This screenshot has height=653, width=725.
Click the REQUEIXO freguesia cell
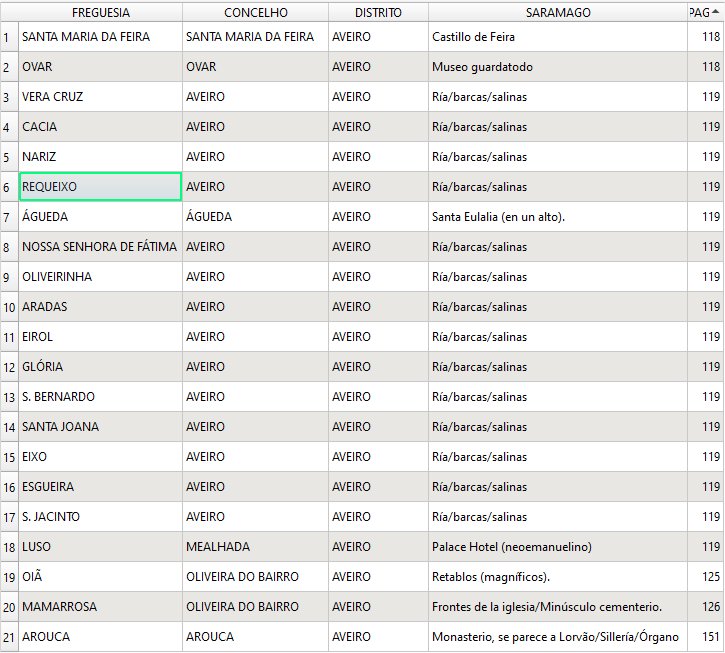100,187
